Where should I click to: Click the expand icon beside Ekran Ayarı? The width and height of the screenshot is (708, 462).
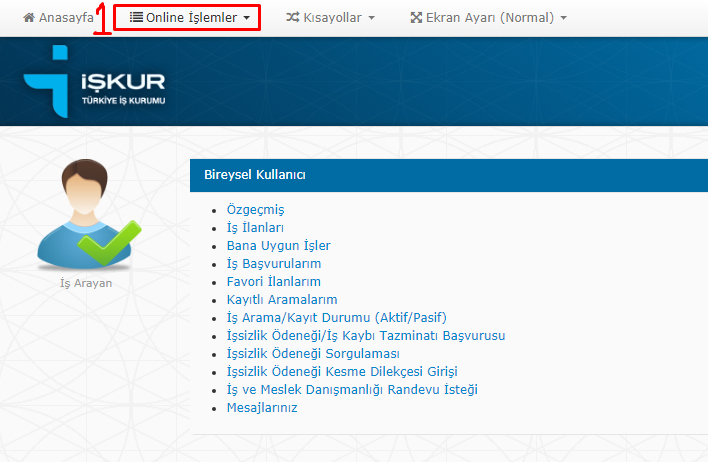tap(416, 18)
